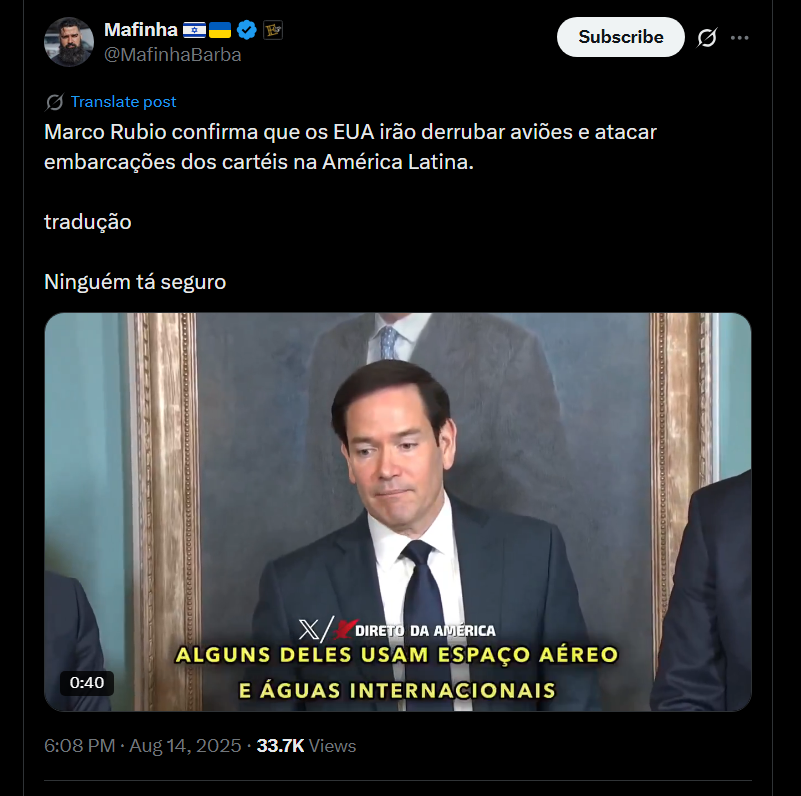Open the affiliate badge icon beside checkmark

273,30
